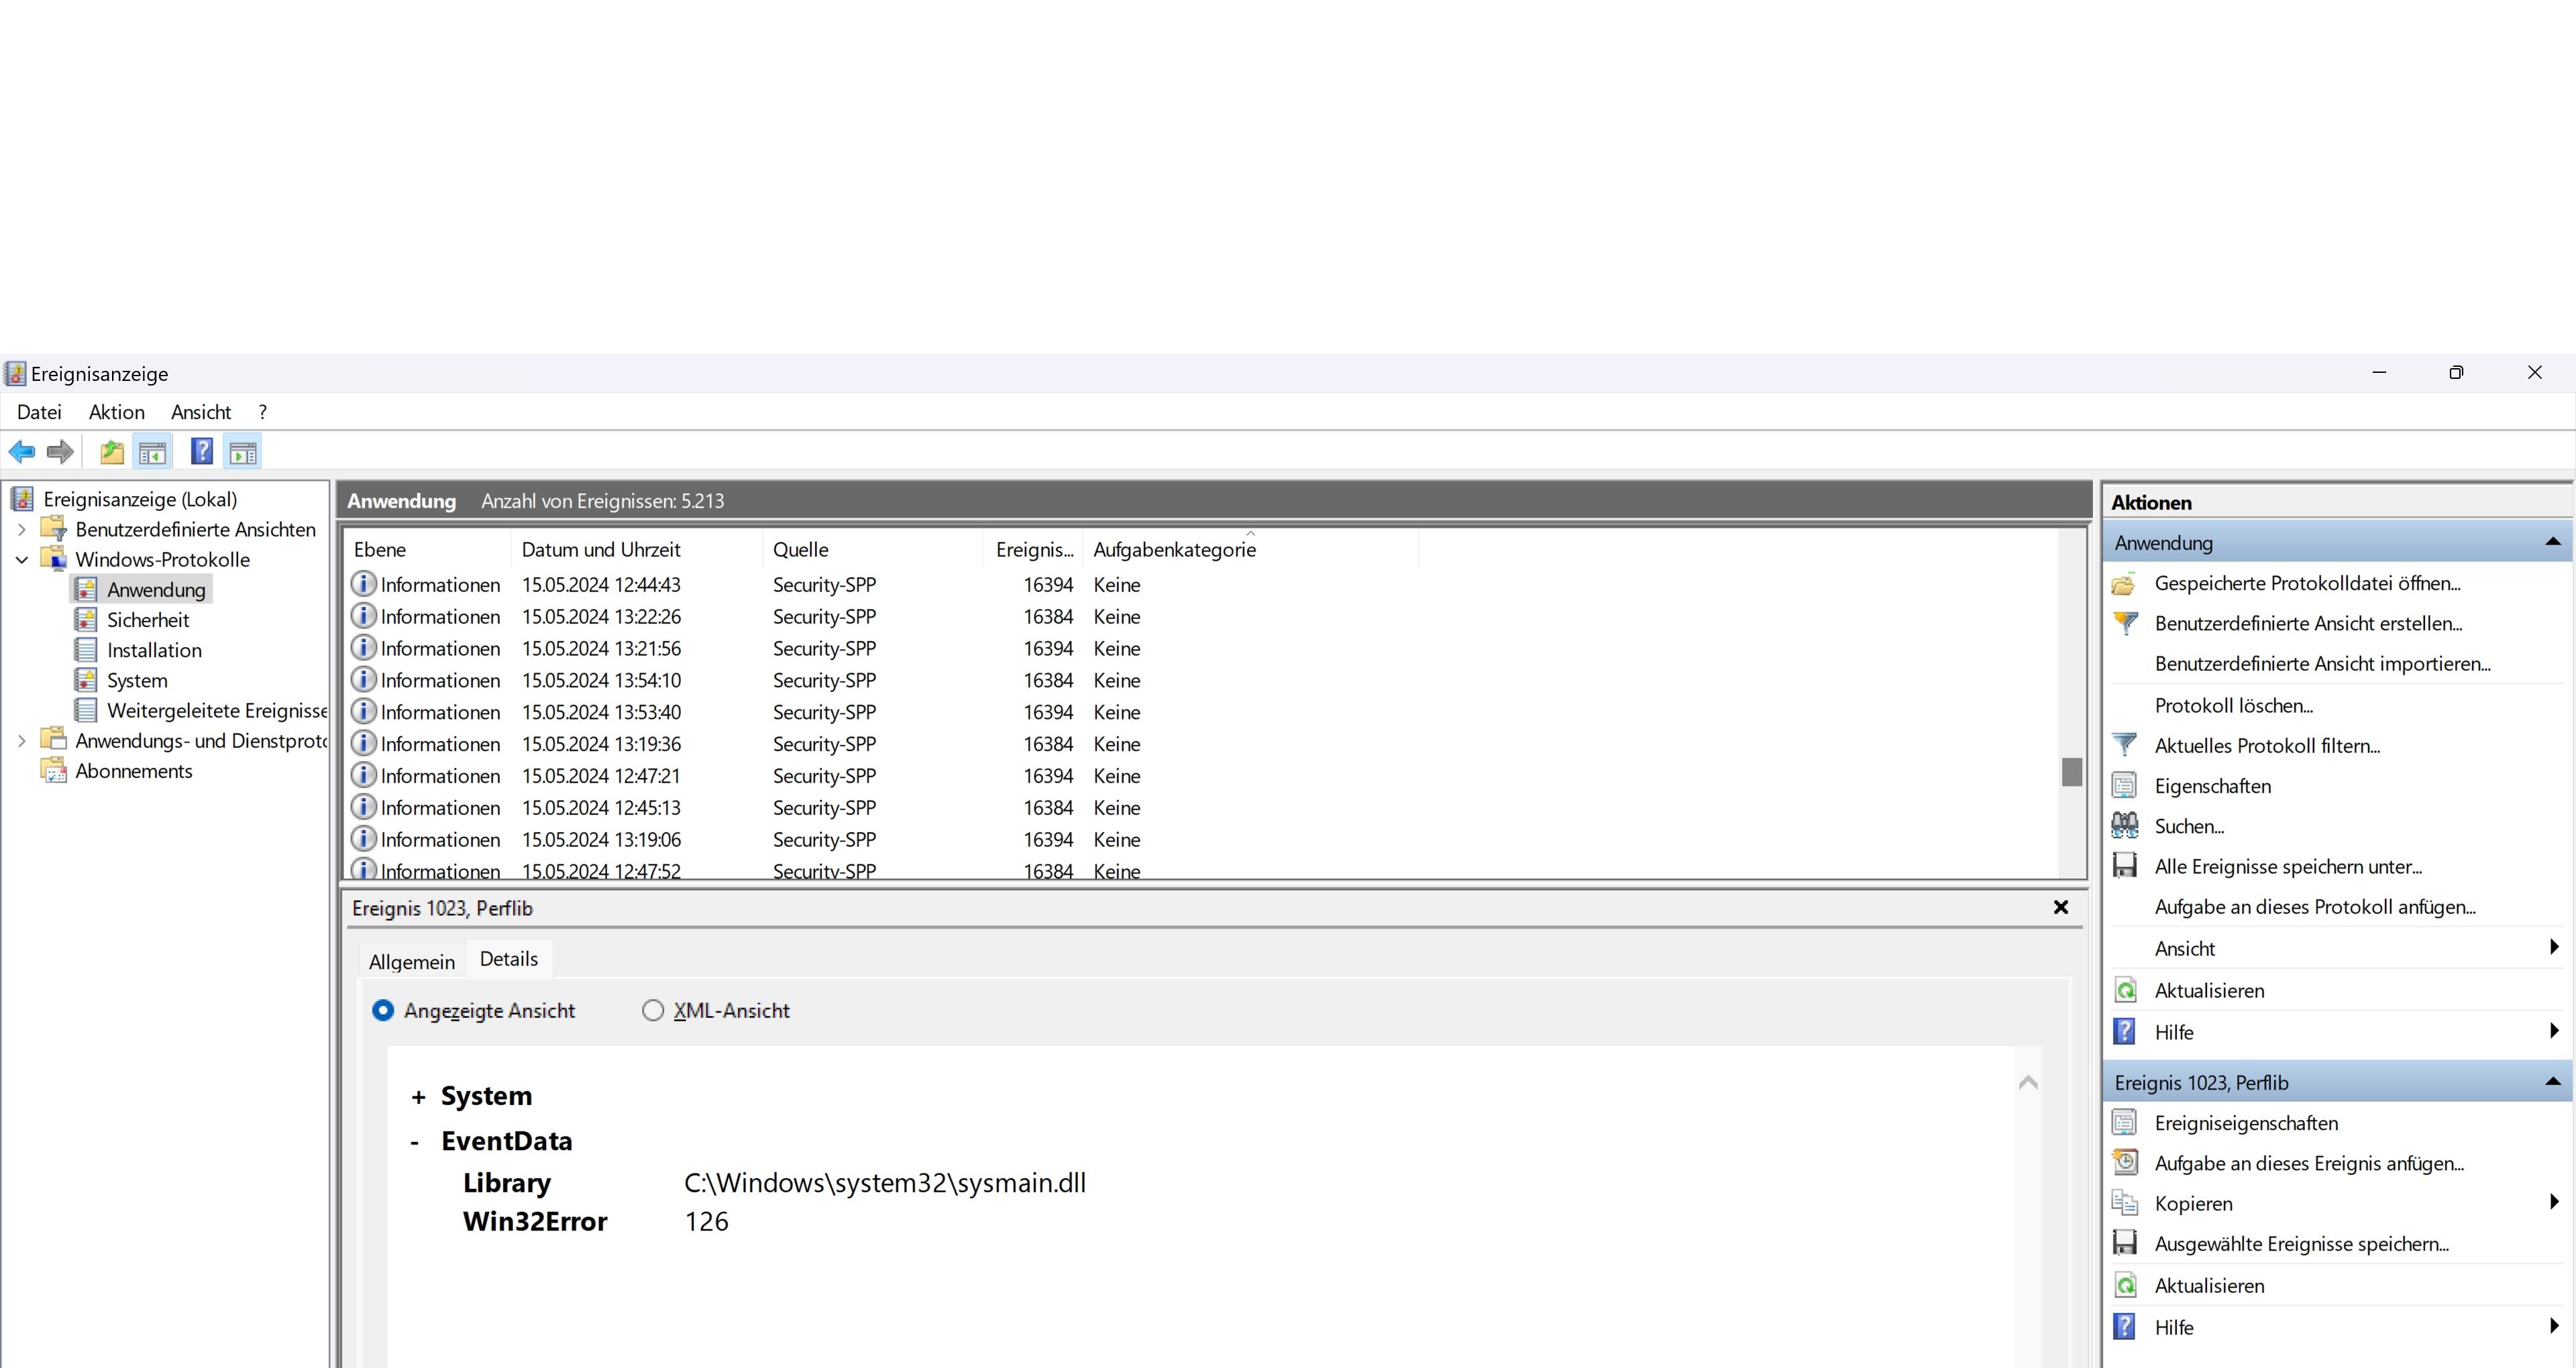Expand the System node in details

[418, 1097]
